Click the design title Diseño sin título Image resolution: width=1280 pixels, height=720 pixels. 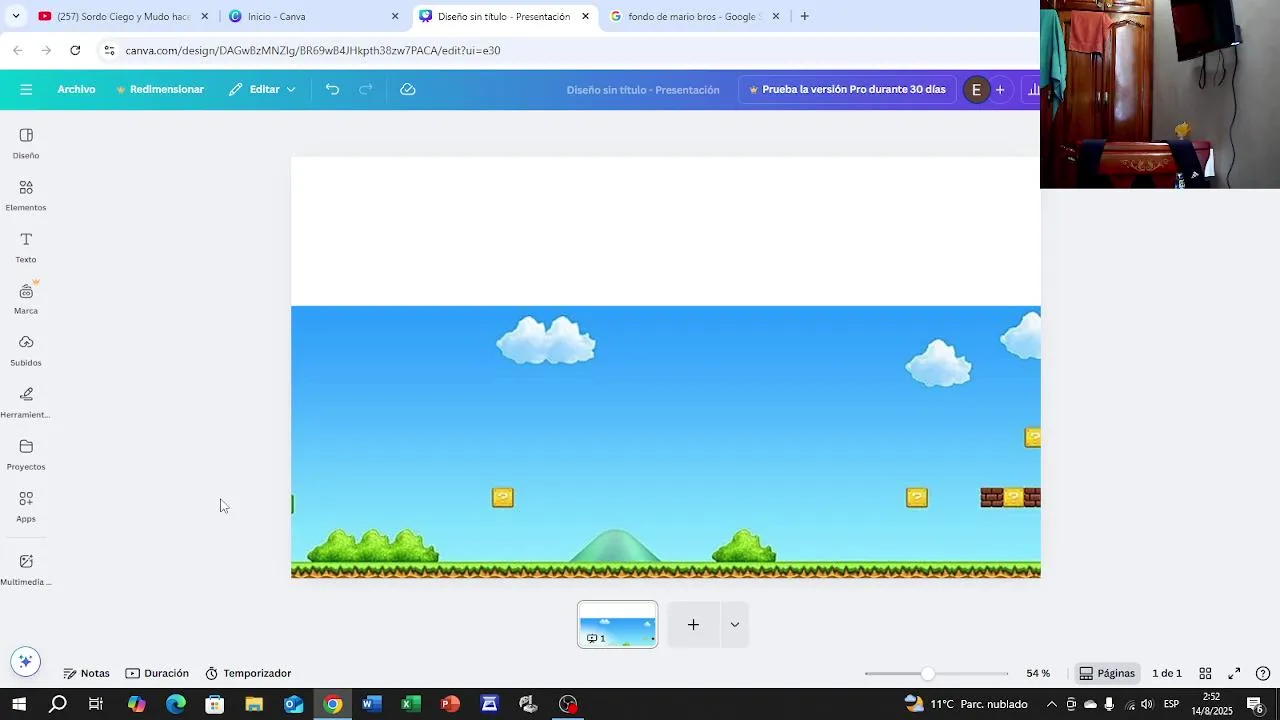(x=643, y=90)
